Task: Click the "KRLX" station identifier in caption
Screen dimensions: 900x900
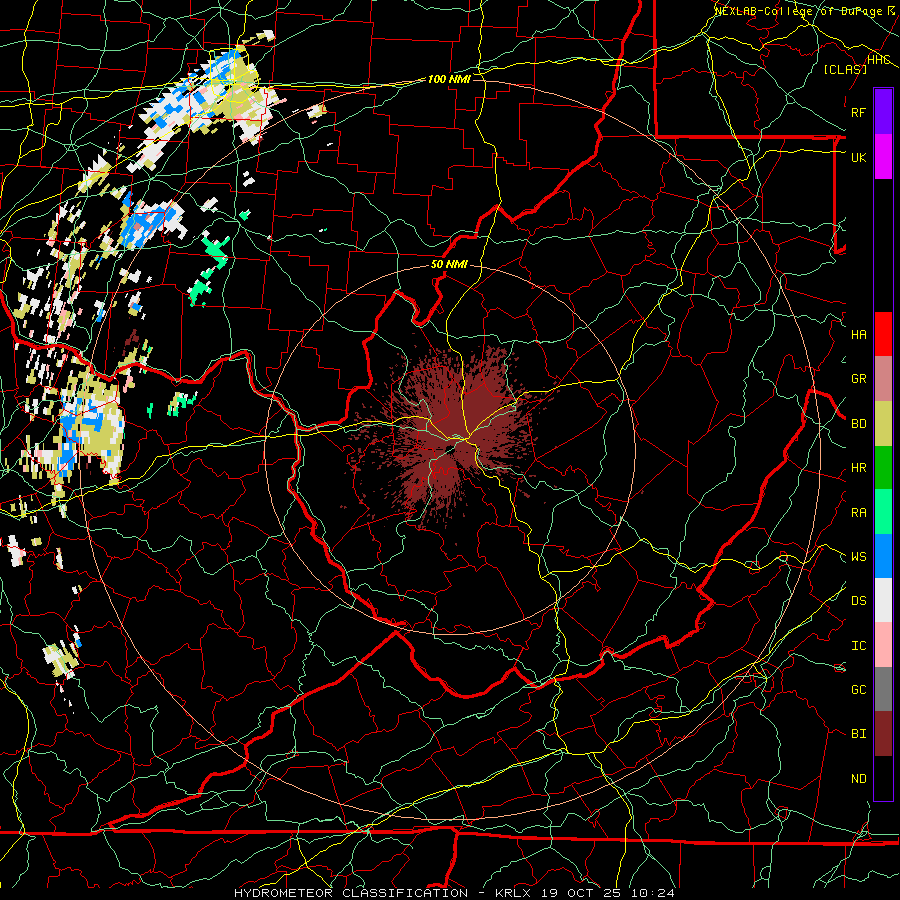Action: (513, 893)
